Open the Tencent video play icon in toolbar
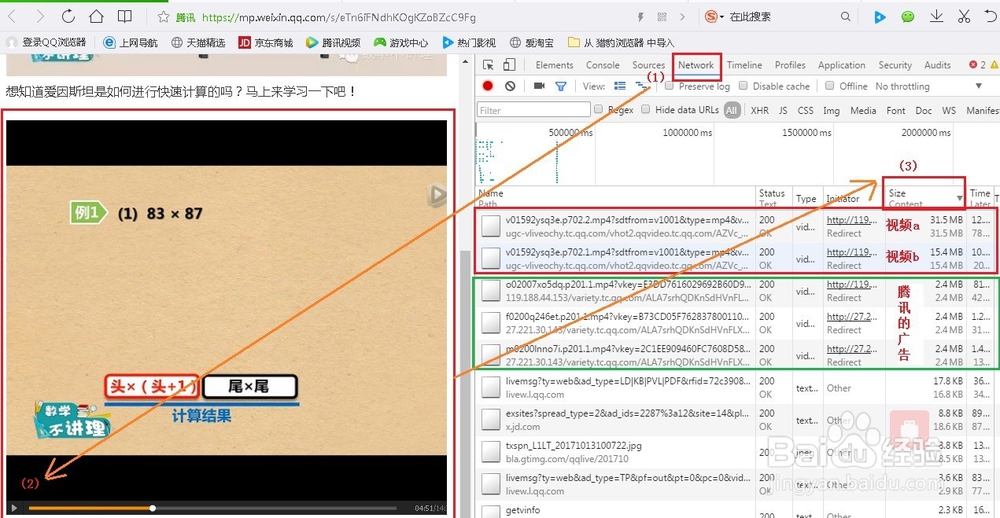 (x=879, y=17)
